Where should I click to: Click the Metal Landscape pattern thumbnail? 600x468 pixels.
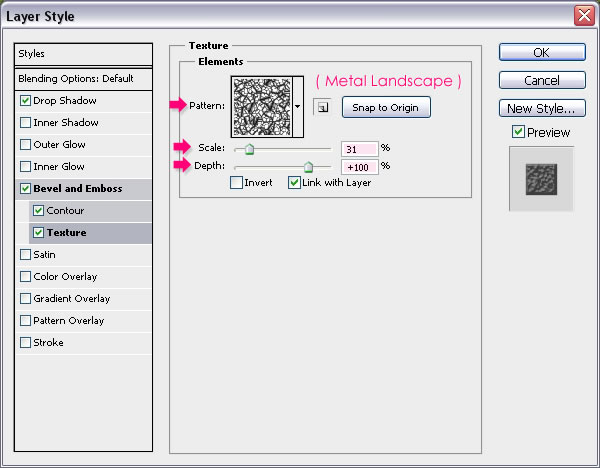click(x=262, y=107)
